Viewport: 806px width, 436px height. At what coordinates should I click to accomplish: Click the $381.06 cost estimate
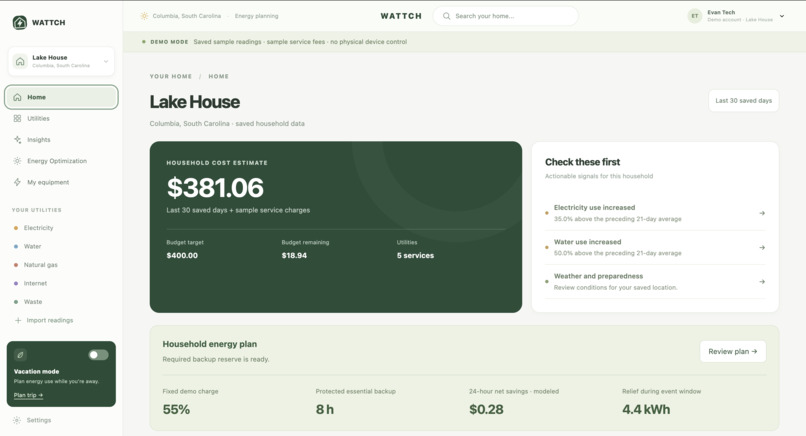coord(215,188)
